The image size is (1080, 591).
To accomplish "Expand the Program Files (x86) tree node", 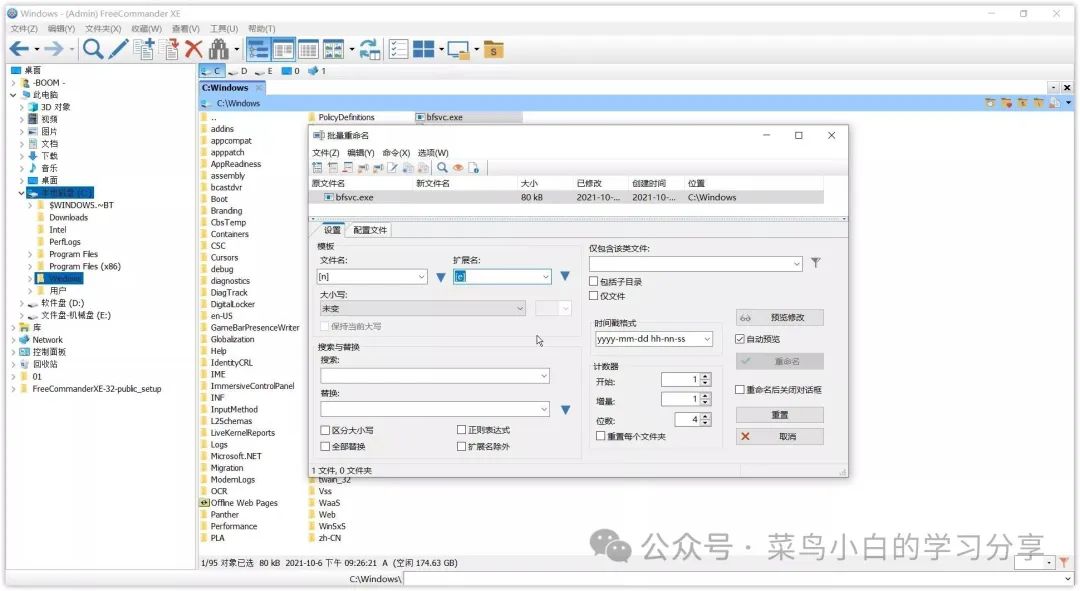I will click(30, 267).
